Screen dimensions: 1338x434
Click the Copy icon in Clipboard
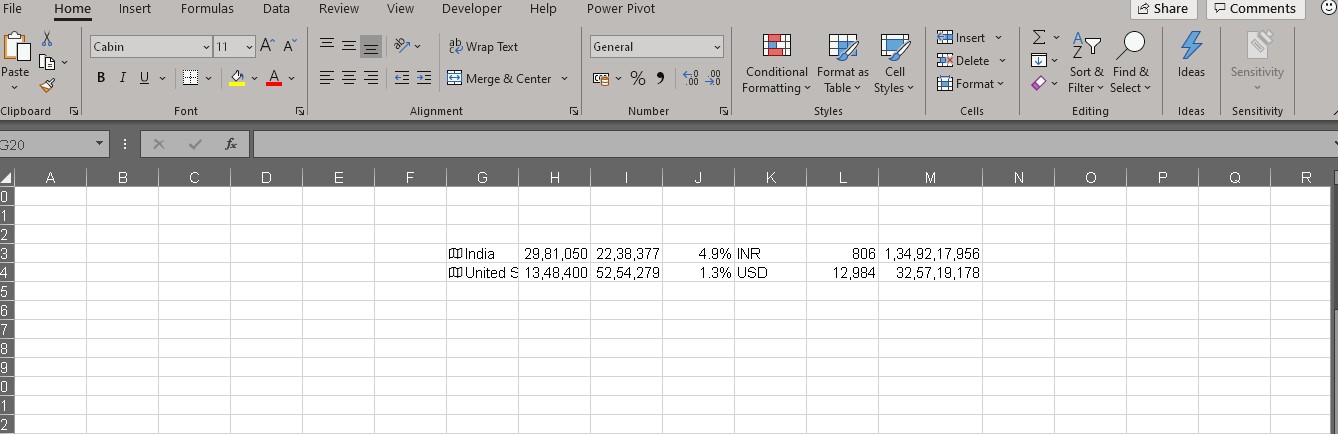46,62
